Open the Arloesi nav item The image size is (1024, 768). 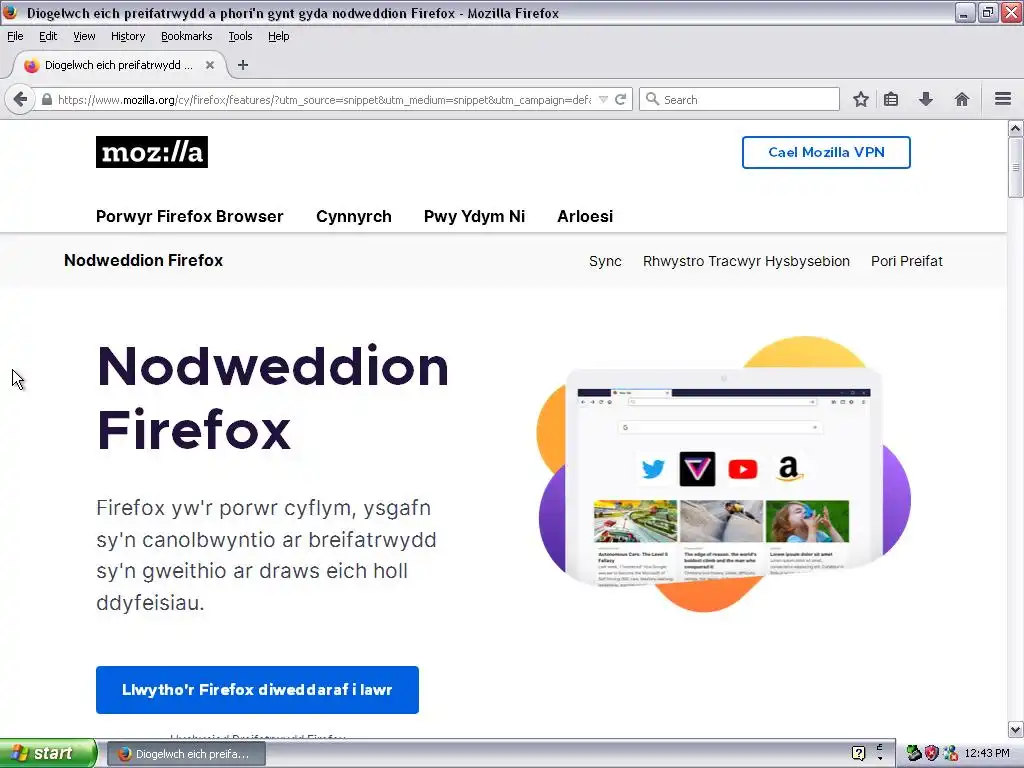[x=585, y=216]
